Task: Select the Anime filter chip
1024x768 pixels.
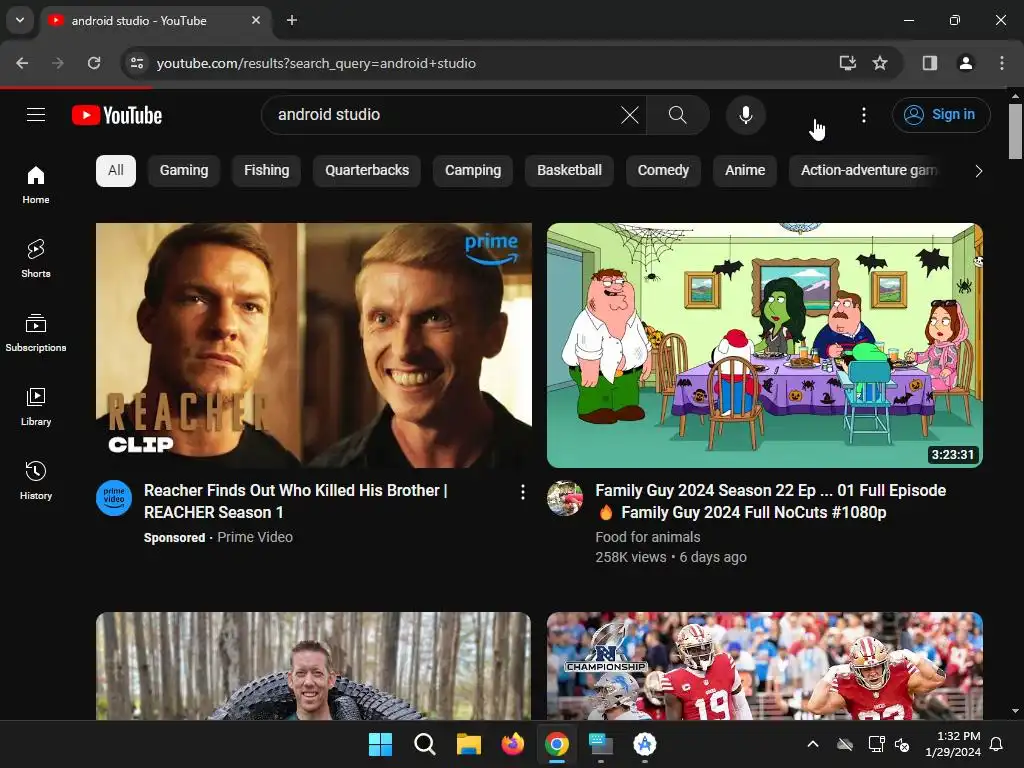Action: 744,170
